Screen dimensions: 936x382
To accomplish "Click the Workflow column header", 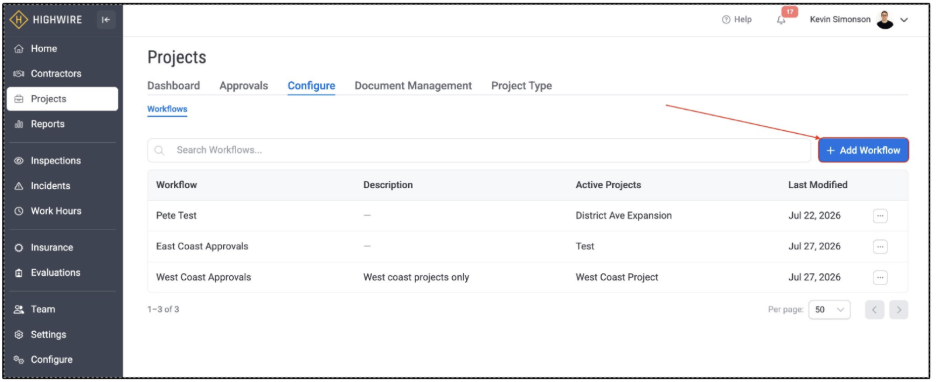I will coord(176,185).
